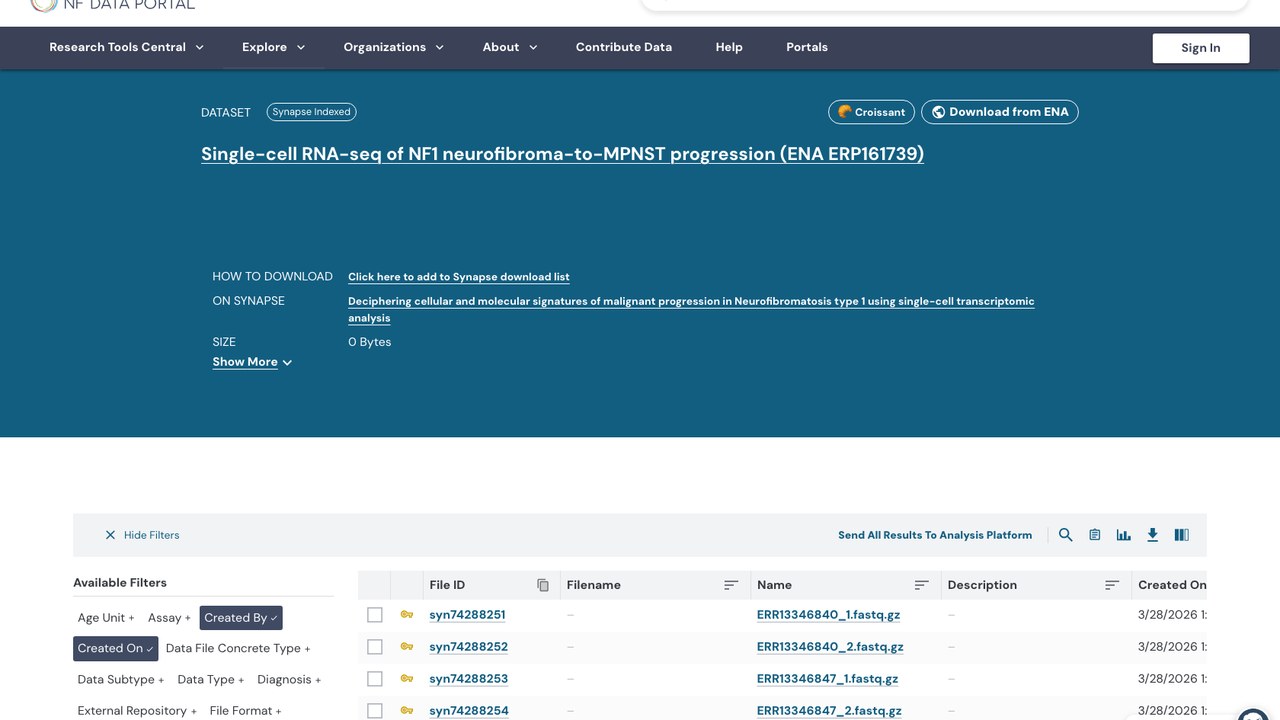Click the File ID column header
The width and height of the screenshot is (1280, 720).
click(x=447, y=585)
